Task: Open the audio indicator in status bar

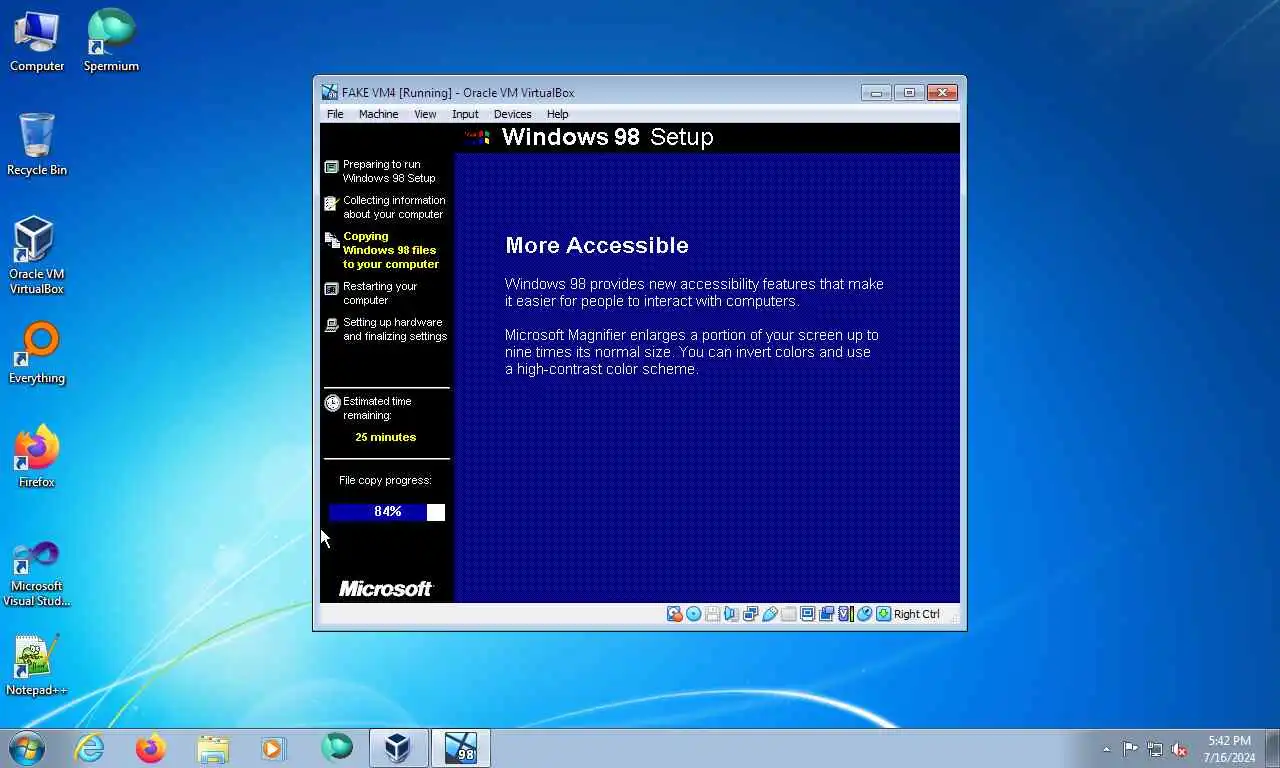Action: [731, 614]
